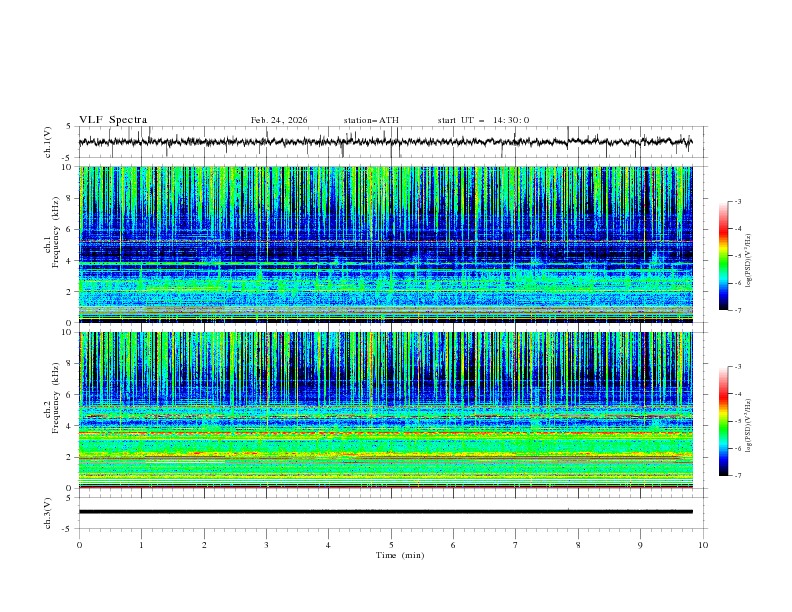
Task: Click the "4" tick on the time axis
Action: click(328, 545)
